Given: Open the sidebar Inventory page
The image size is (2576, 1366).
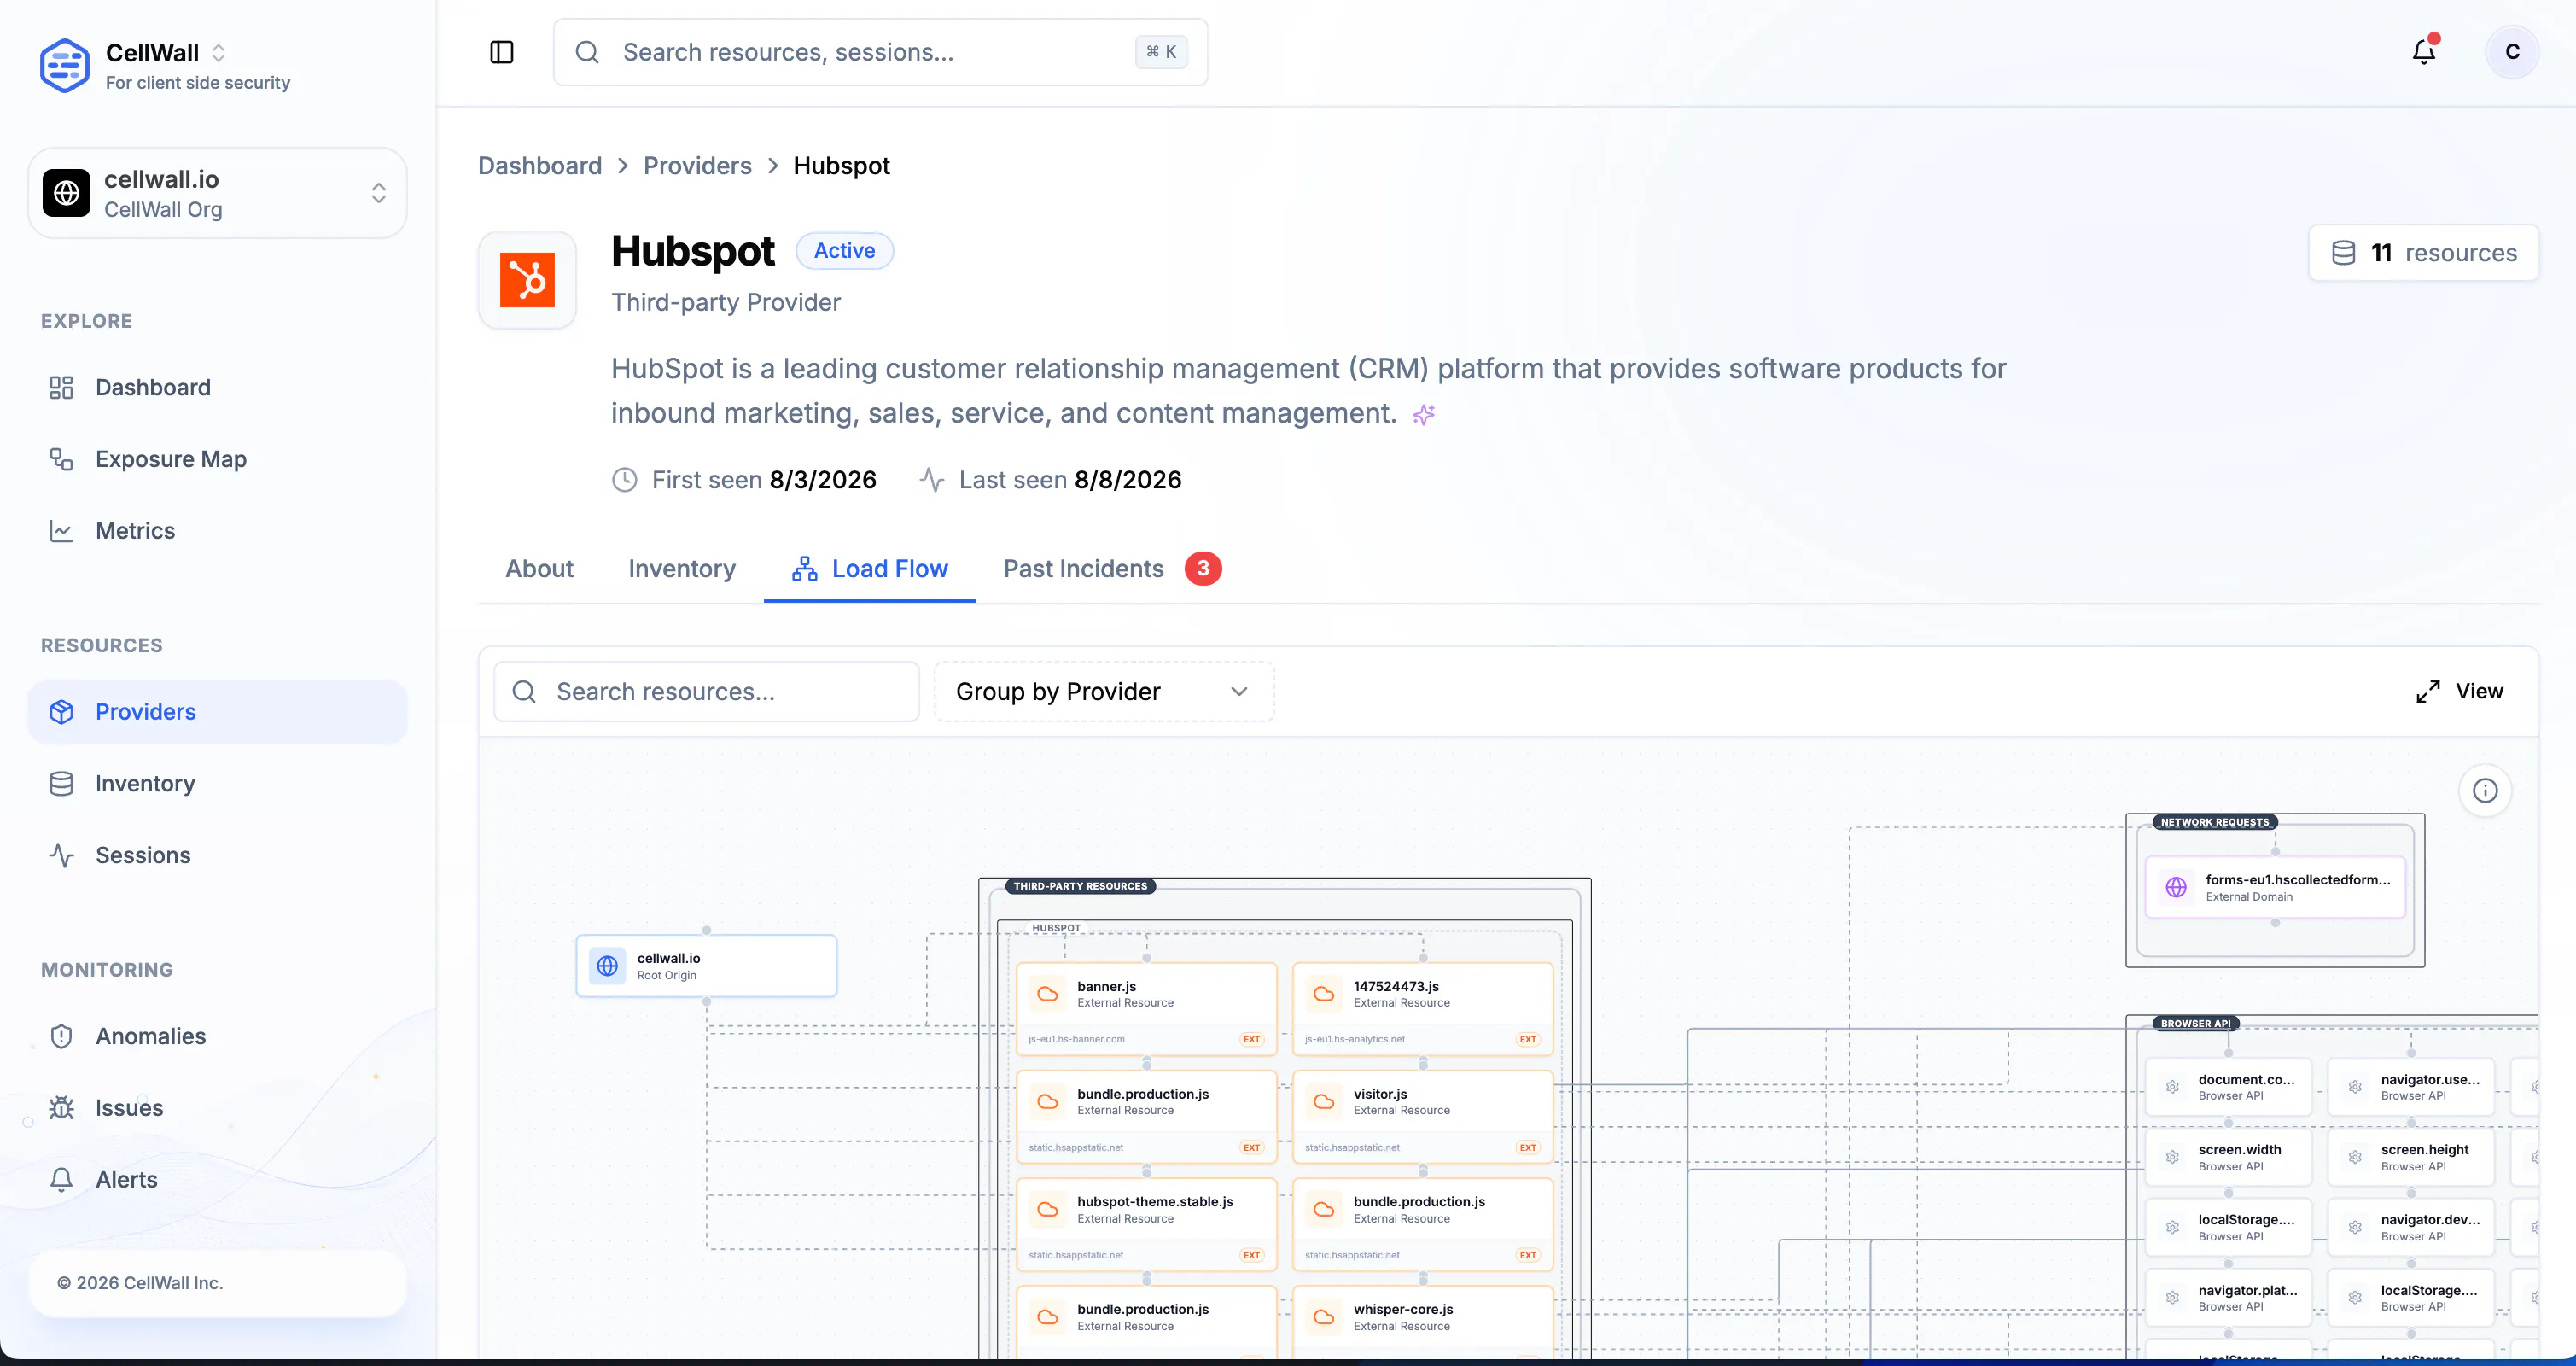Looking at the screenshot, I should 218,784.
